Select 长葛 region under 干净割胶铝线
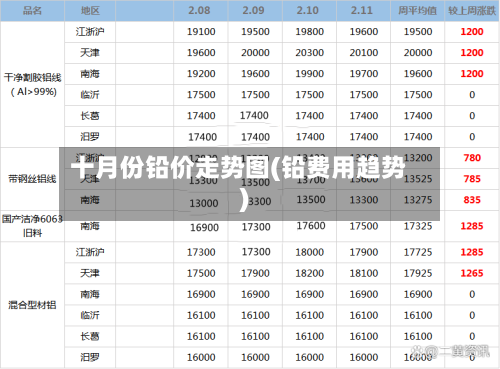Screen dimensions: 500x369 90,116
